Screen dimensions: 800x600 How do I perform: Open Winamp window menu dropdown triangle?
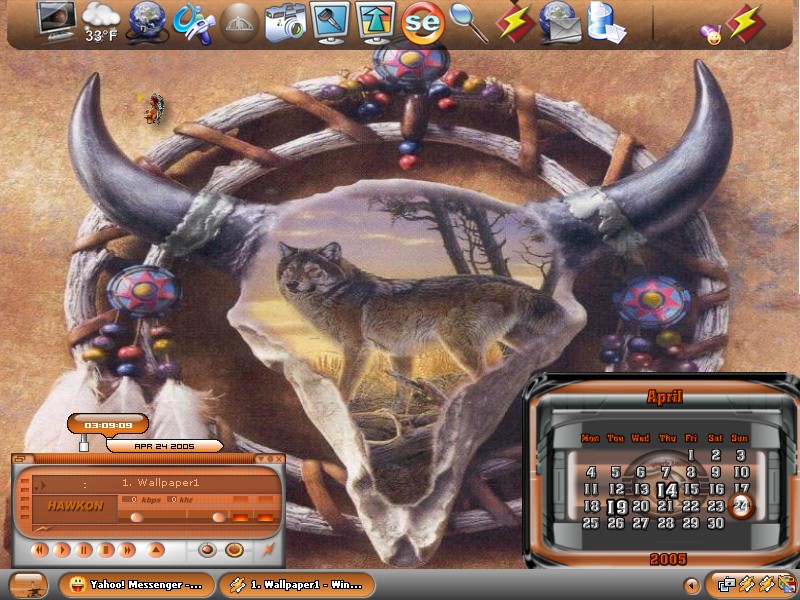260,459
